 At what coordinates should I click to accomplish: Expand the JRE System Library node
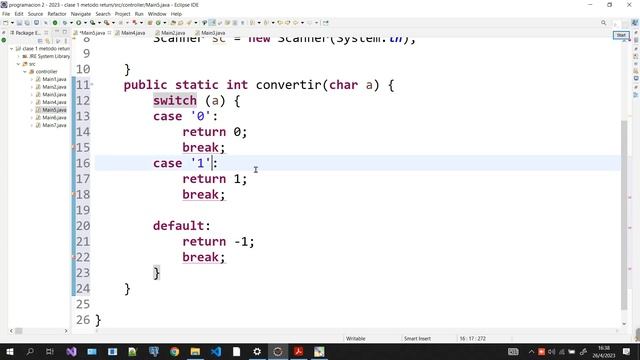point(18,56)
